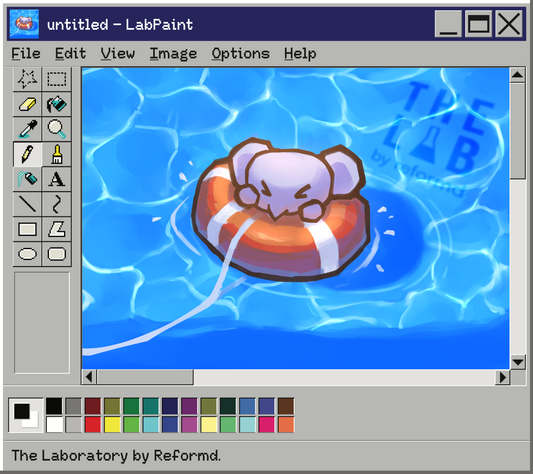Viewport: 533px width, 474px height.
Task: Click the painting canvas with floating mouse
Action: [295, 218]
